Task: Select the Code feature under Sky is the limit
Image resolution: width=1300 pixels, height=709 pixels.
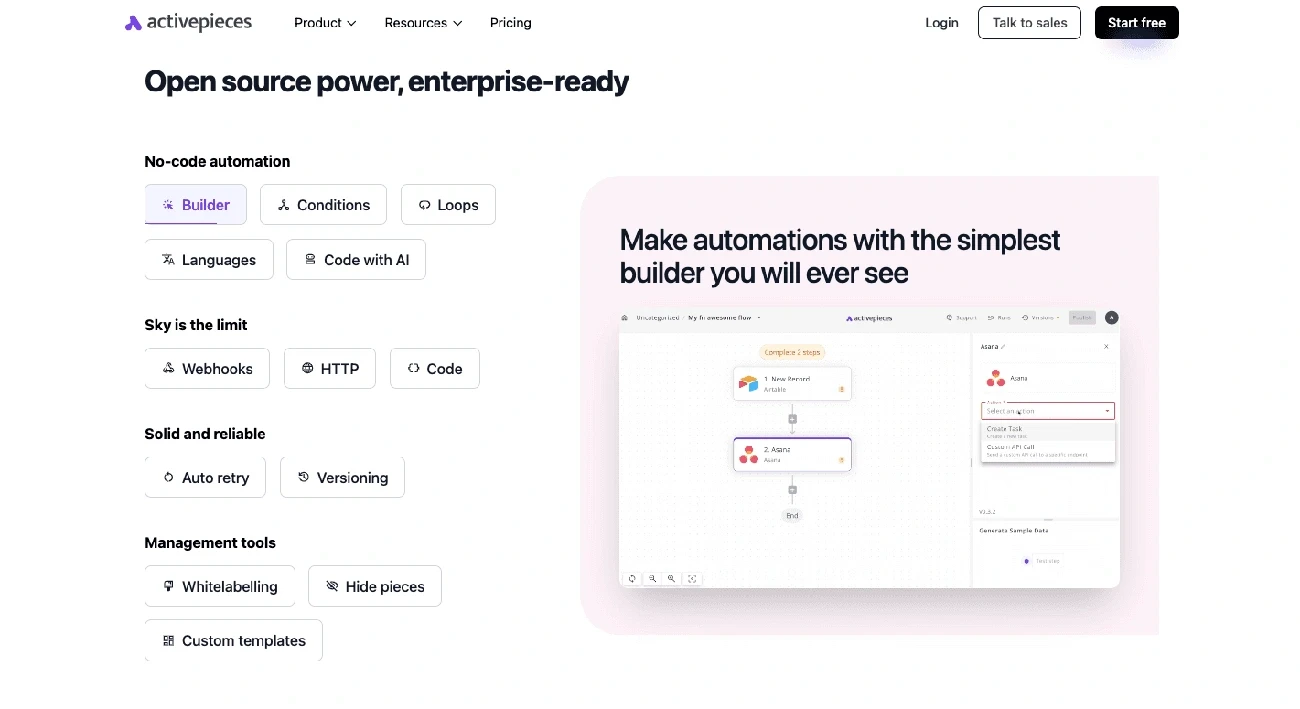Action: (435, 368)
